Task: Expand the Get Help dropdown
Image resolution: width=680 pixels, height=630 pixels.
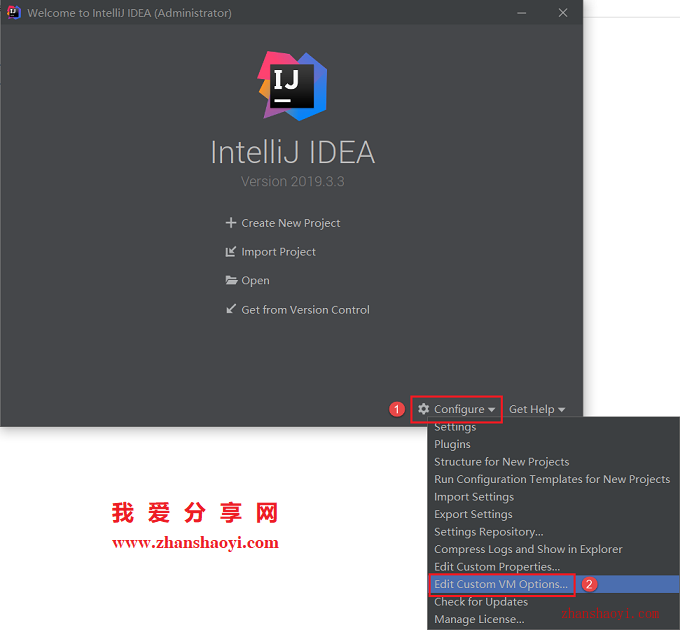Action: pos(537,409)
